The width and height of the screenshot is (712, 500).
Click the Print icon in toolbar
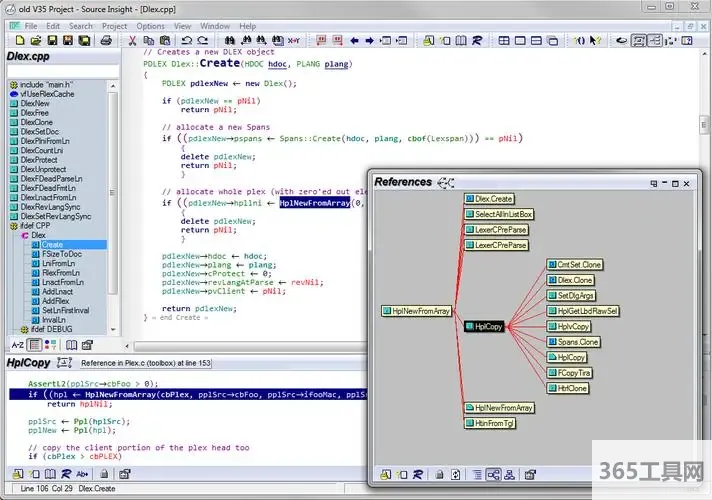pyautogui.click(x=107, y=41)
